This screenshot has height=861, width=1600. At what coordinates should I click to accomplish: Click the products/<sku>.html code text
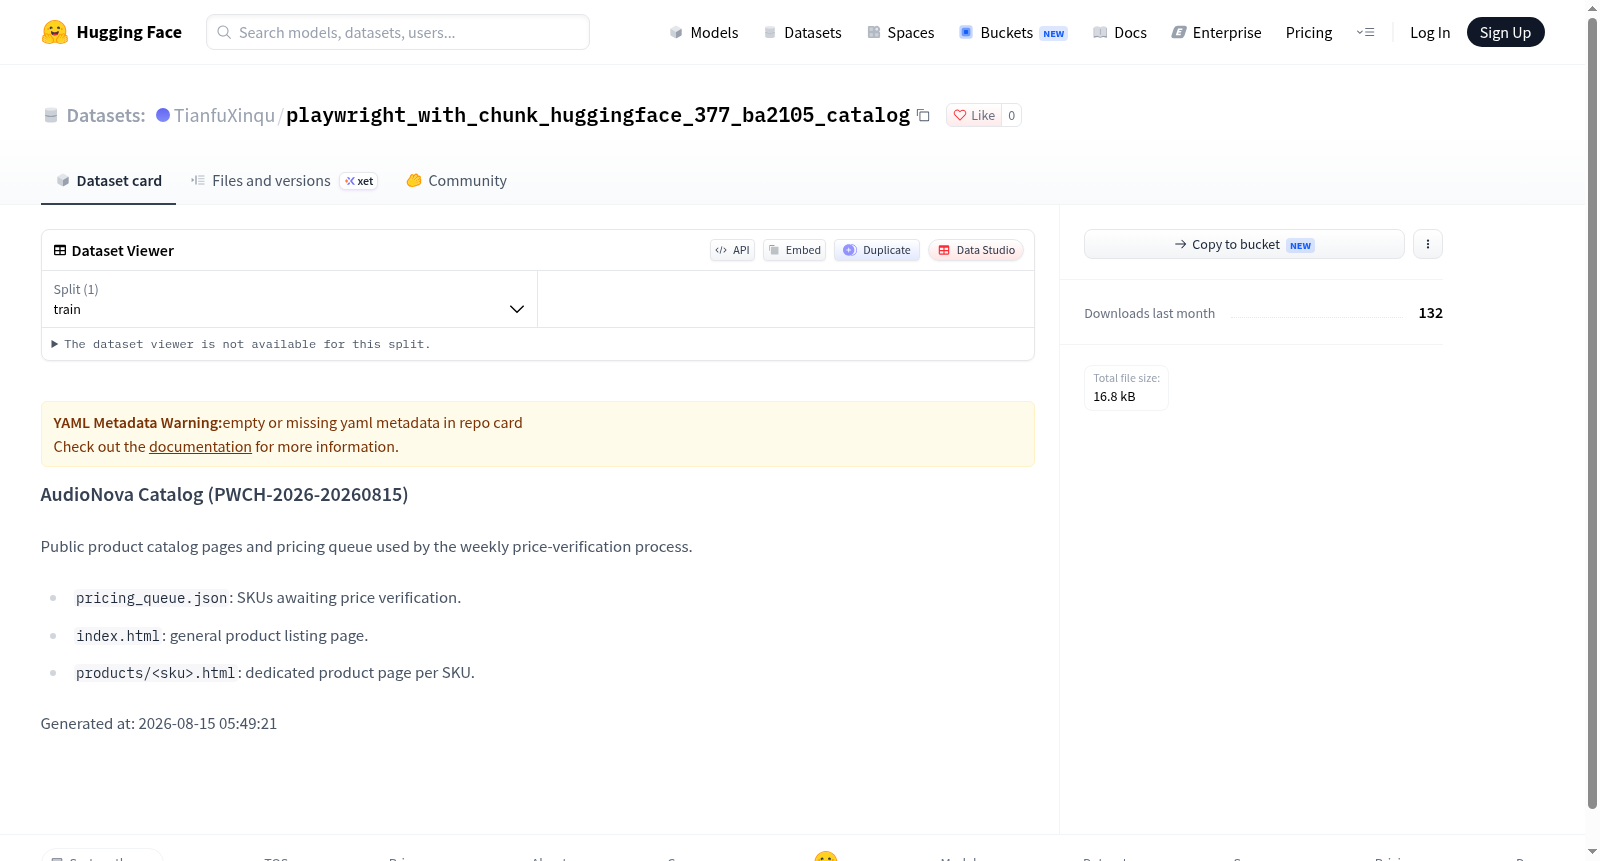156,673
